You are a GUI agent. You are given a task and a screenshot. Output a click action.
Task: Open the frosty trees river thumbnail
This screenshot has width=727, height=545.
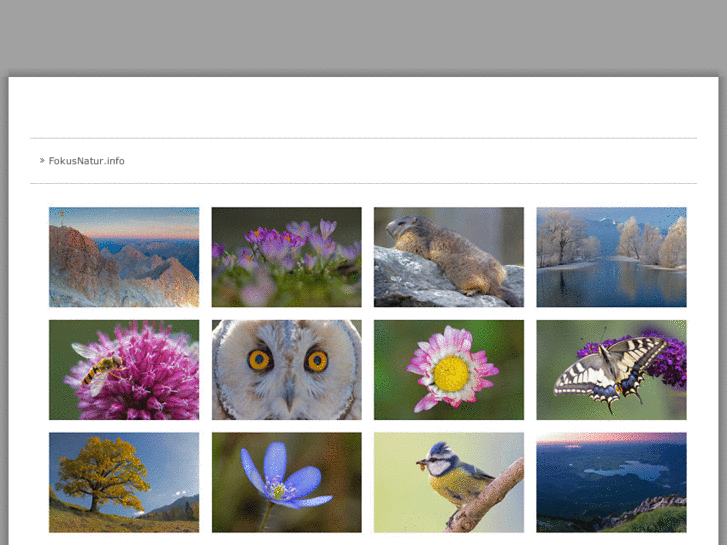coord(612,257)
